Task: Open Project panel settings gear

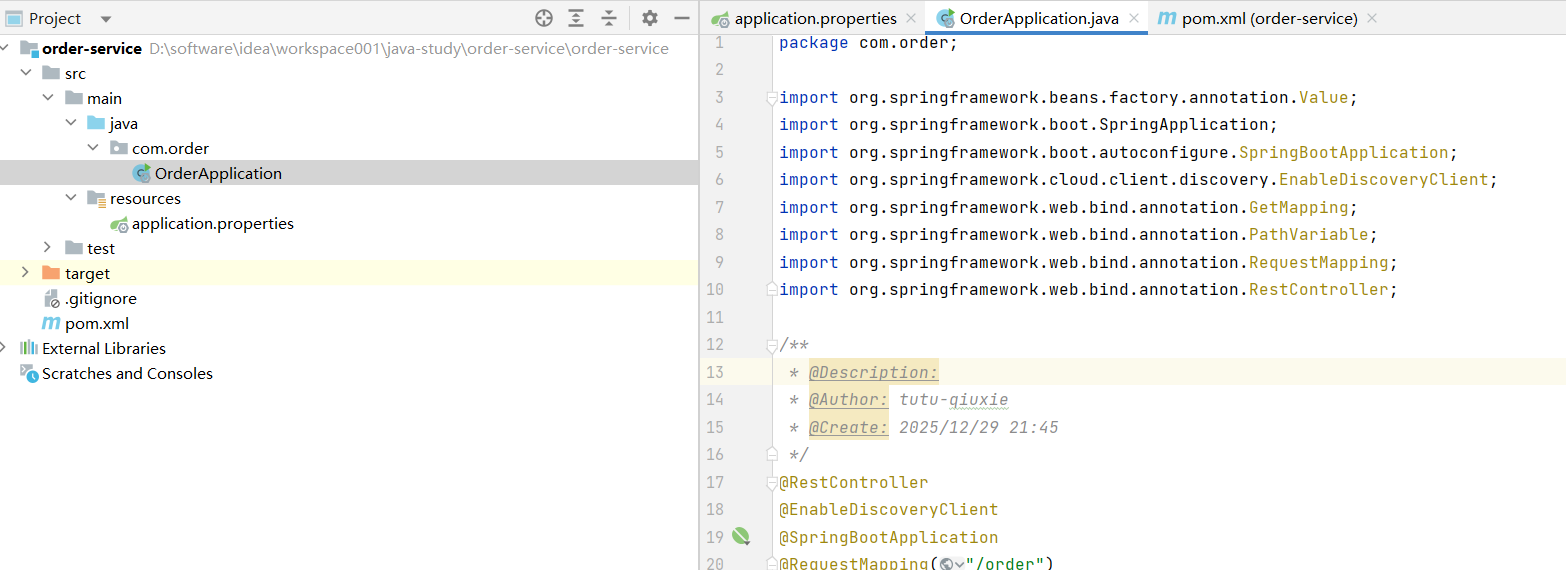Action: click(x=650, y=18)
